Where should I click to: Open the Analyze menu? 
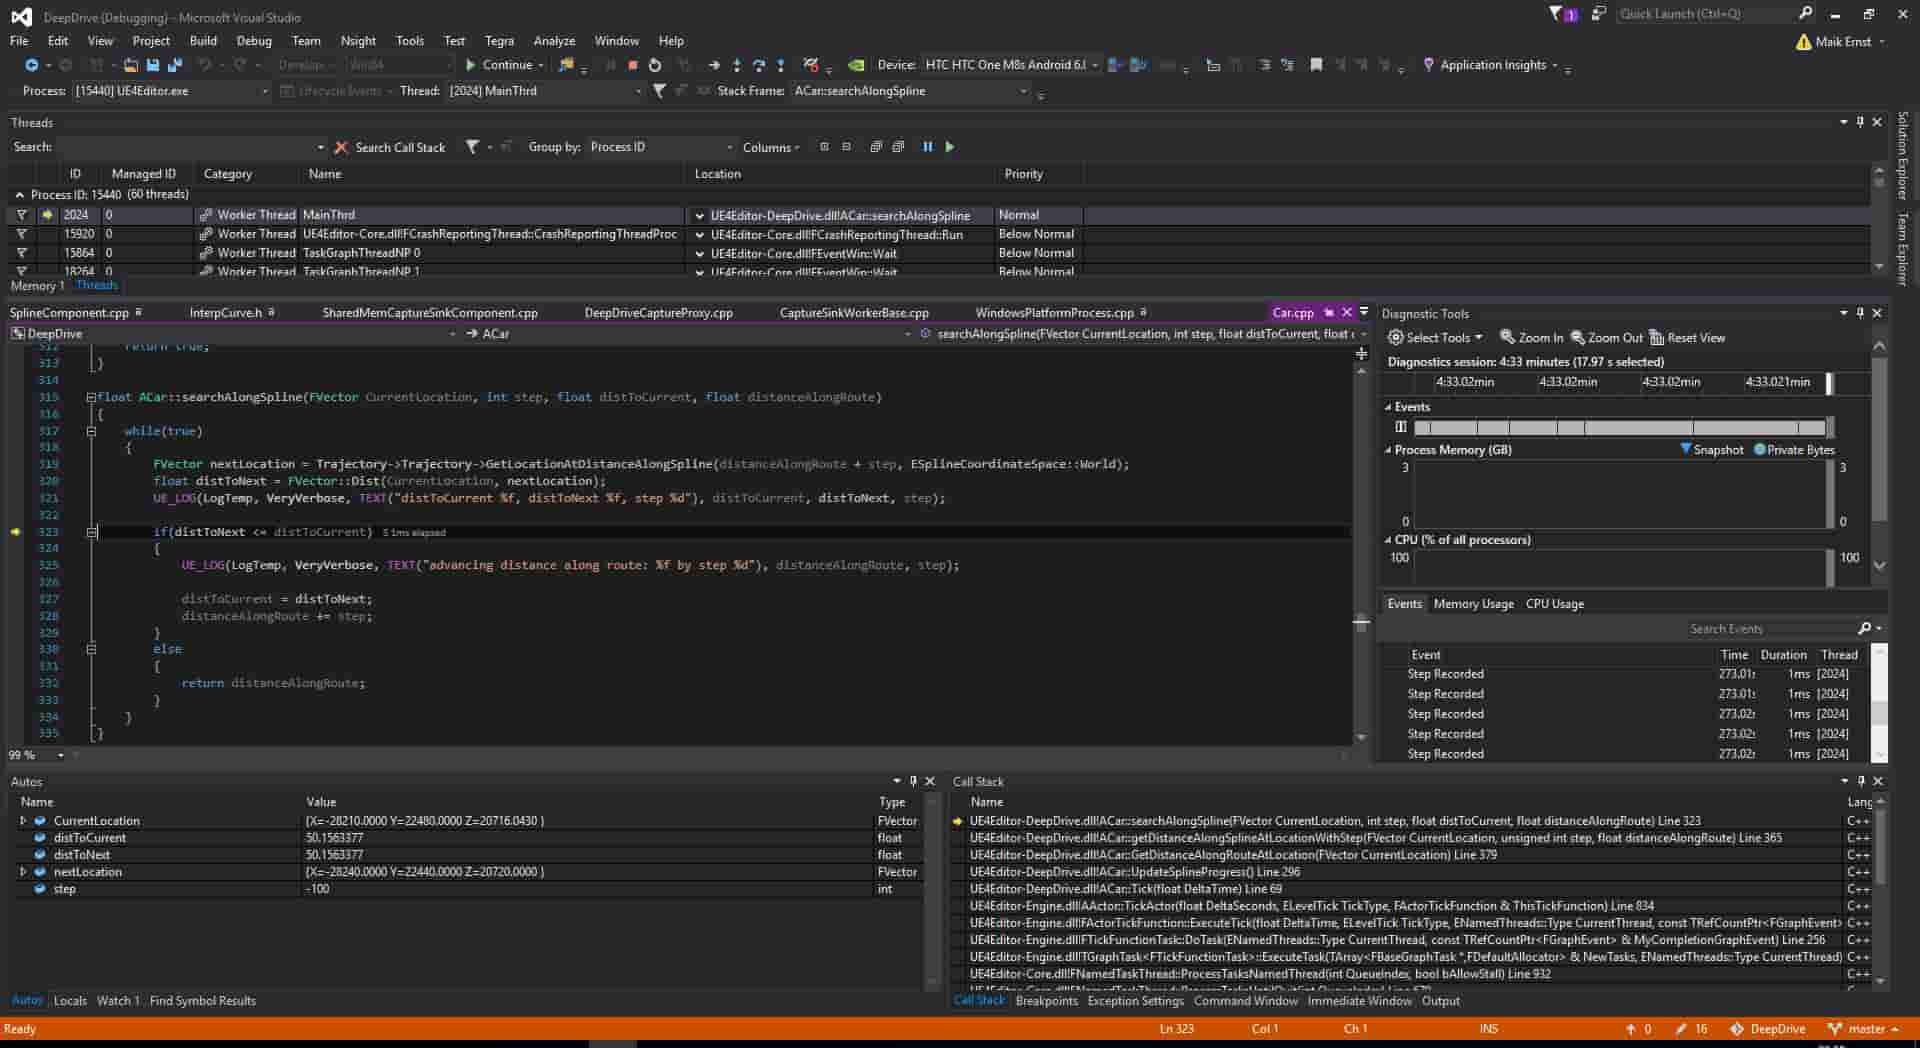point(554,41)
